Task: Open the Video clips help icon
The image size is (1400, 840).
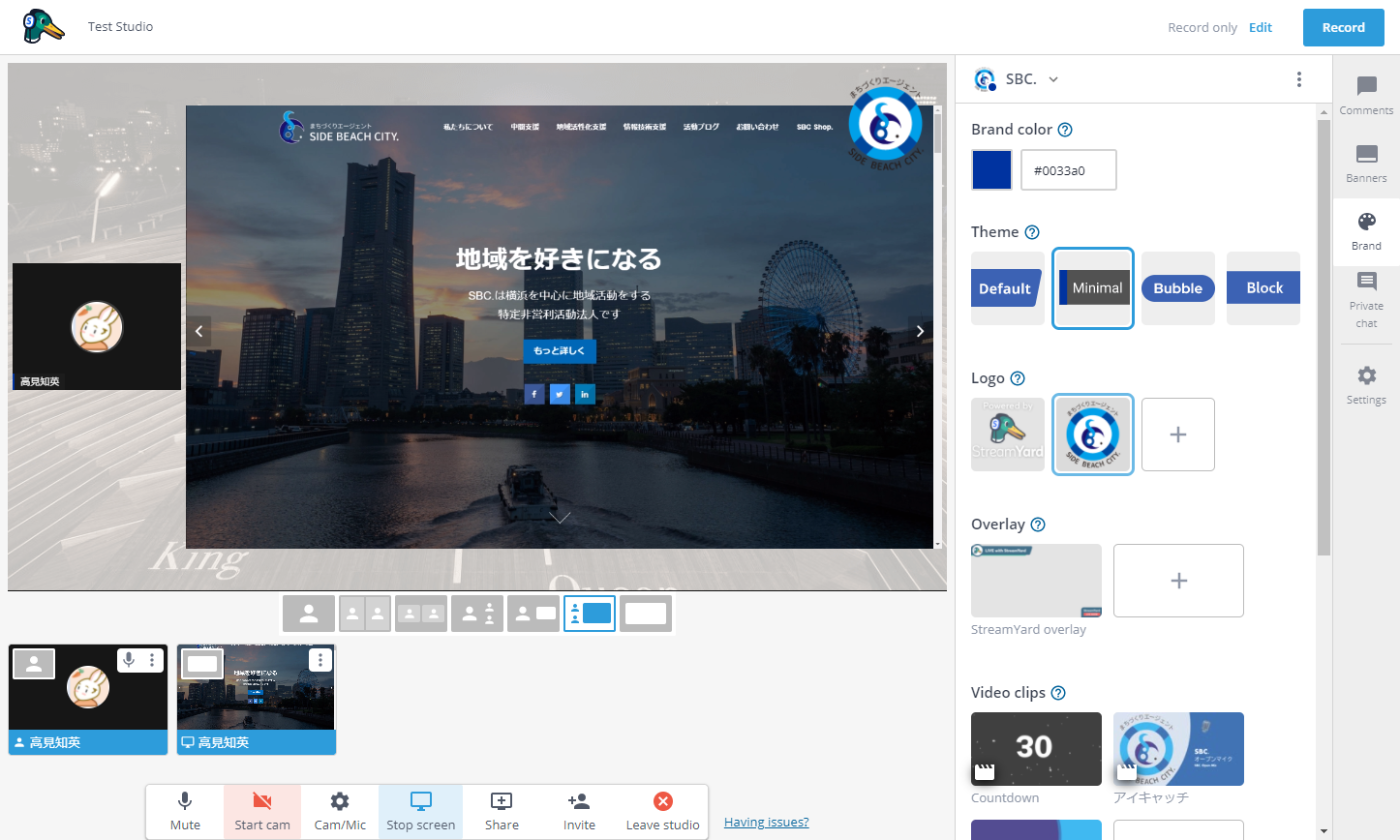Action: (1058, 693)
